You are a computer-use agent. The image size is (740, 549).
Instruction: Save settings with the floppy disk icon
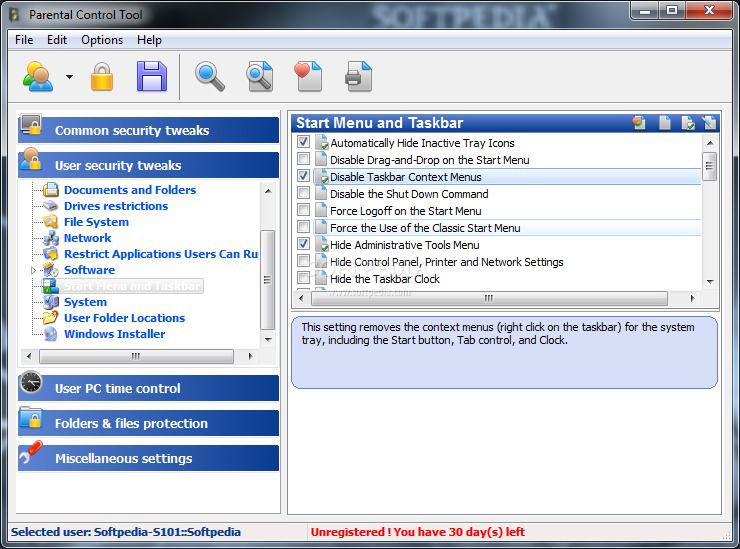click(x=152, y=76)
